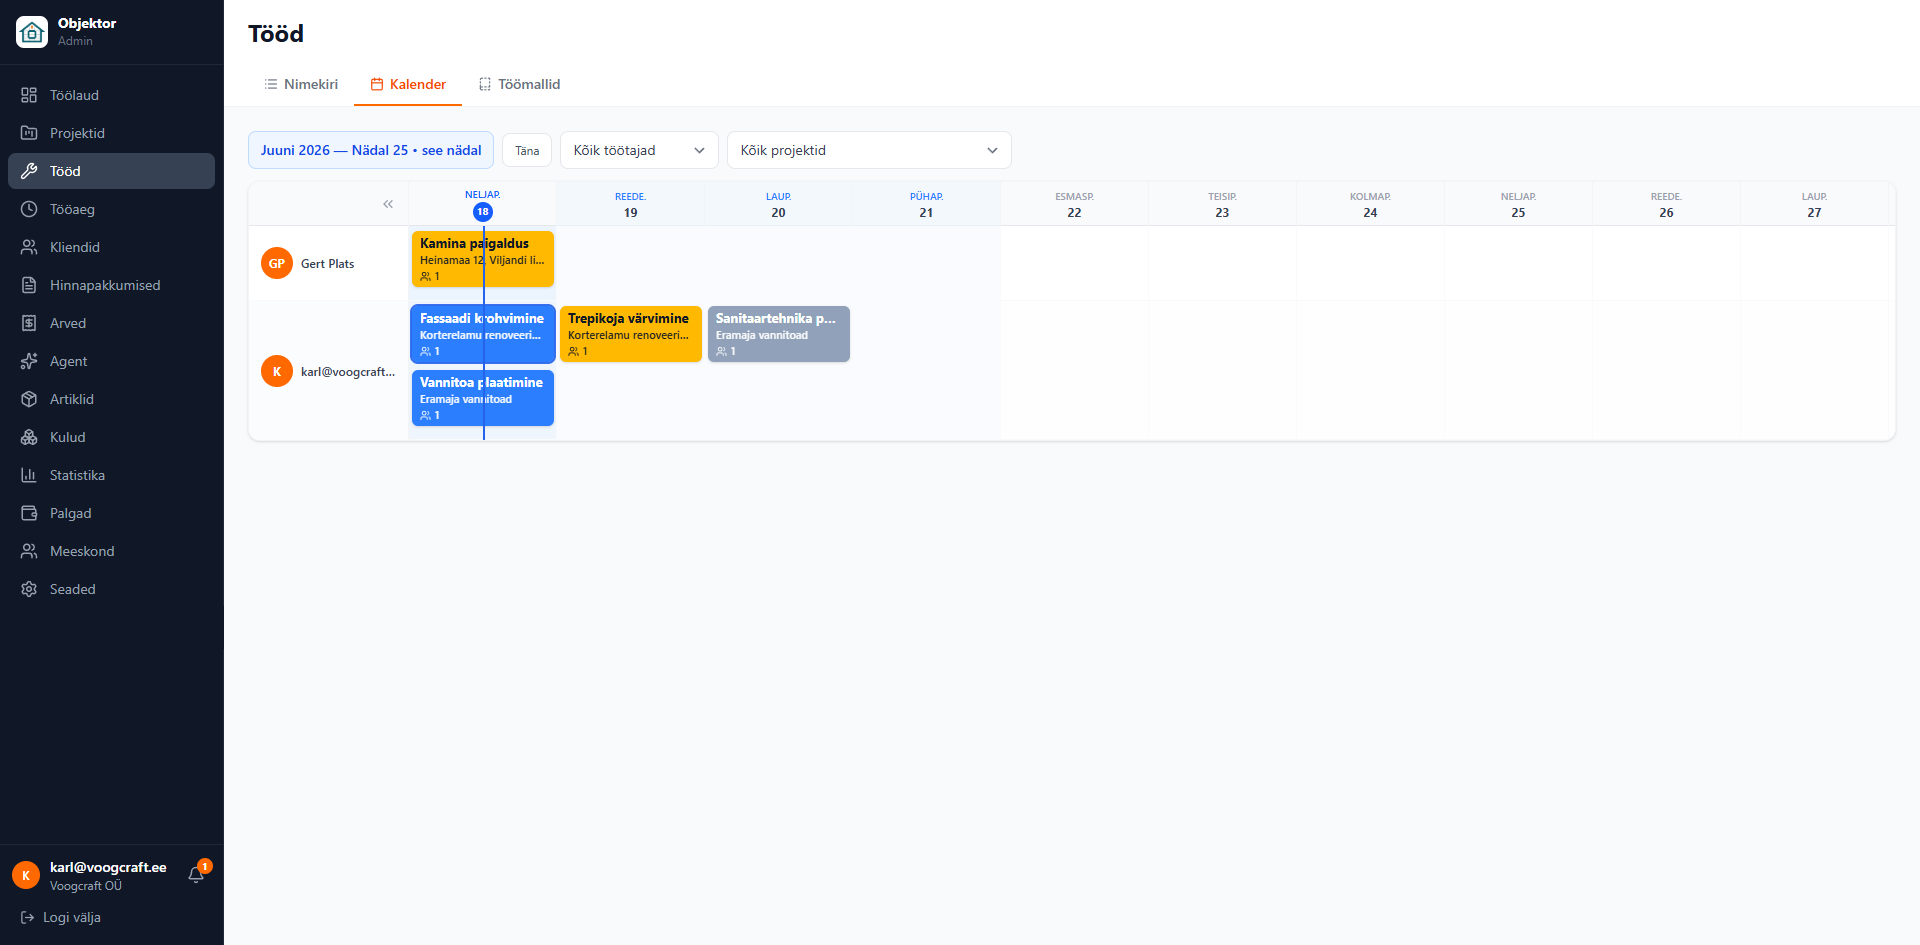
Task: Open the Kulud expenses icon
Action: (29, 437)
